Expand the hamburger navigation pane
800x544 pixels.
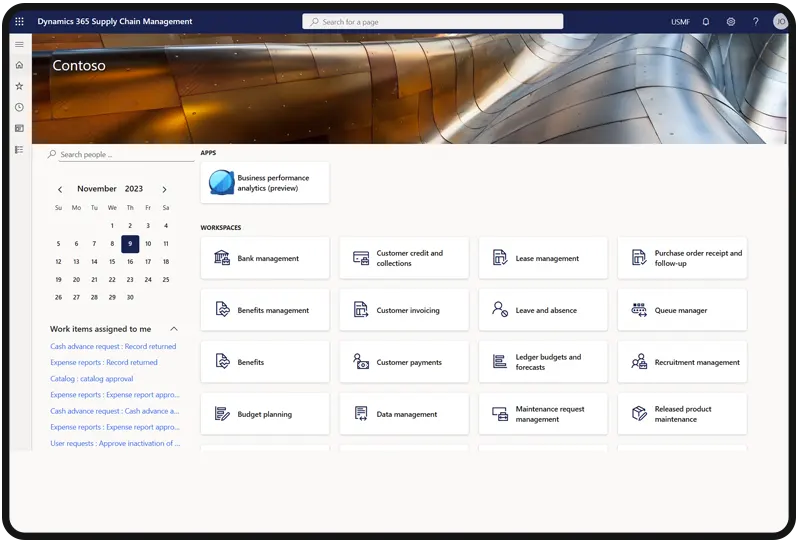19,44
